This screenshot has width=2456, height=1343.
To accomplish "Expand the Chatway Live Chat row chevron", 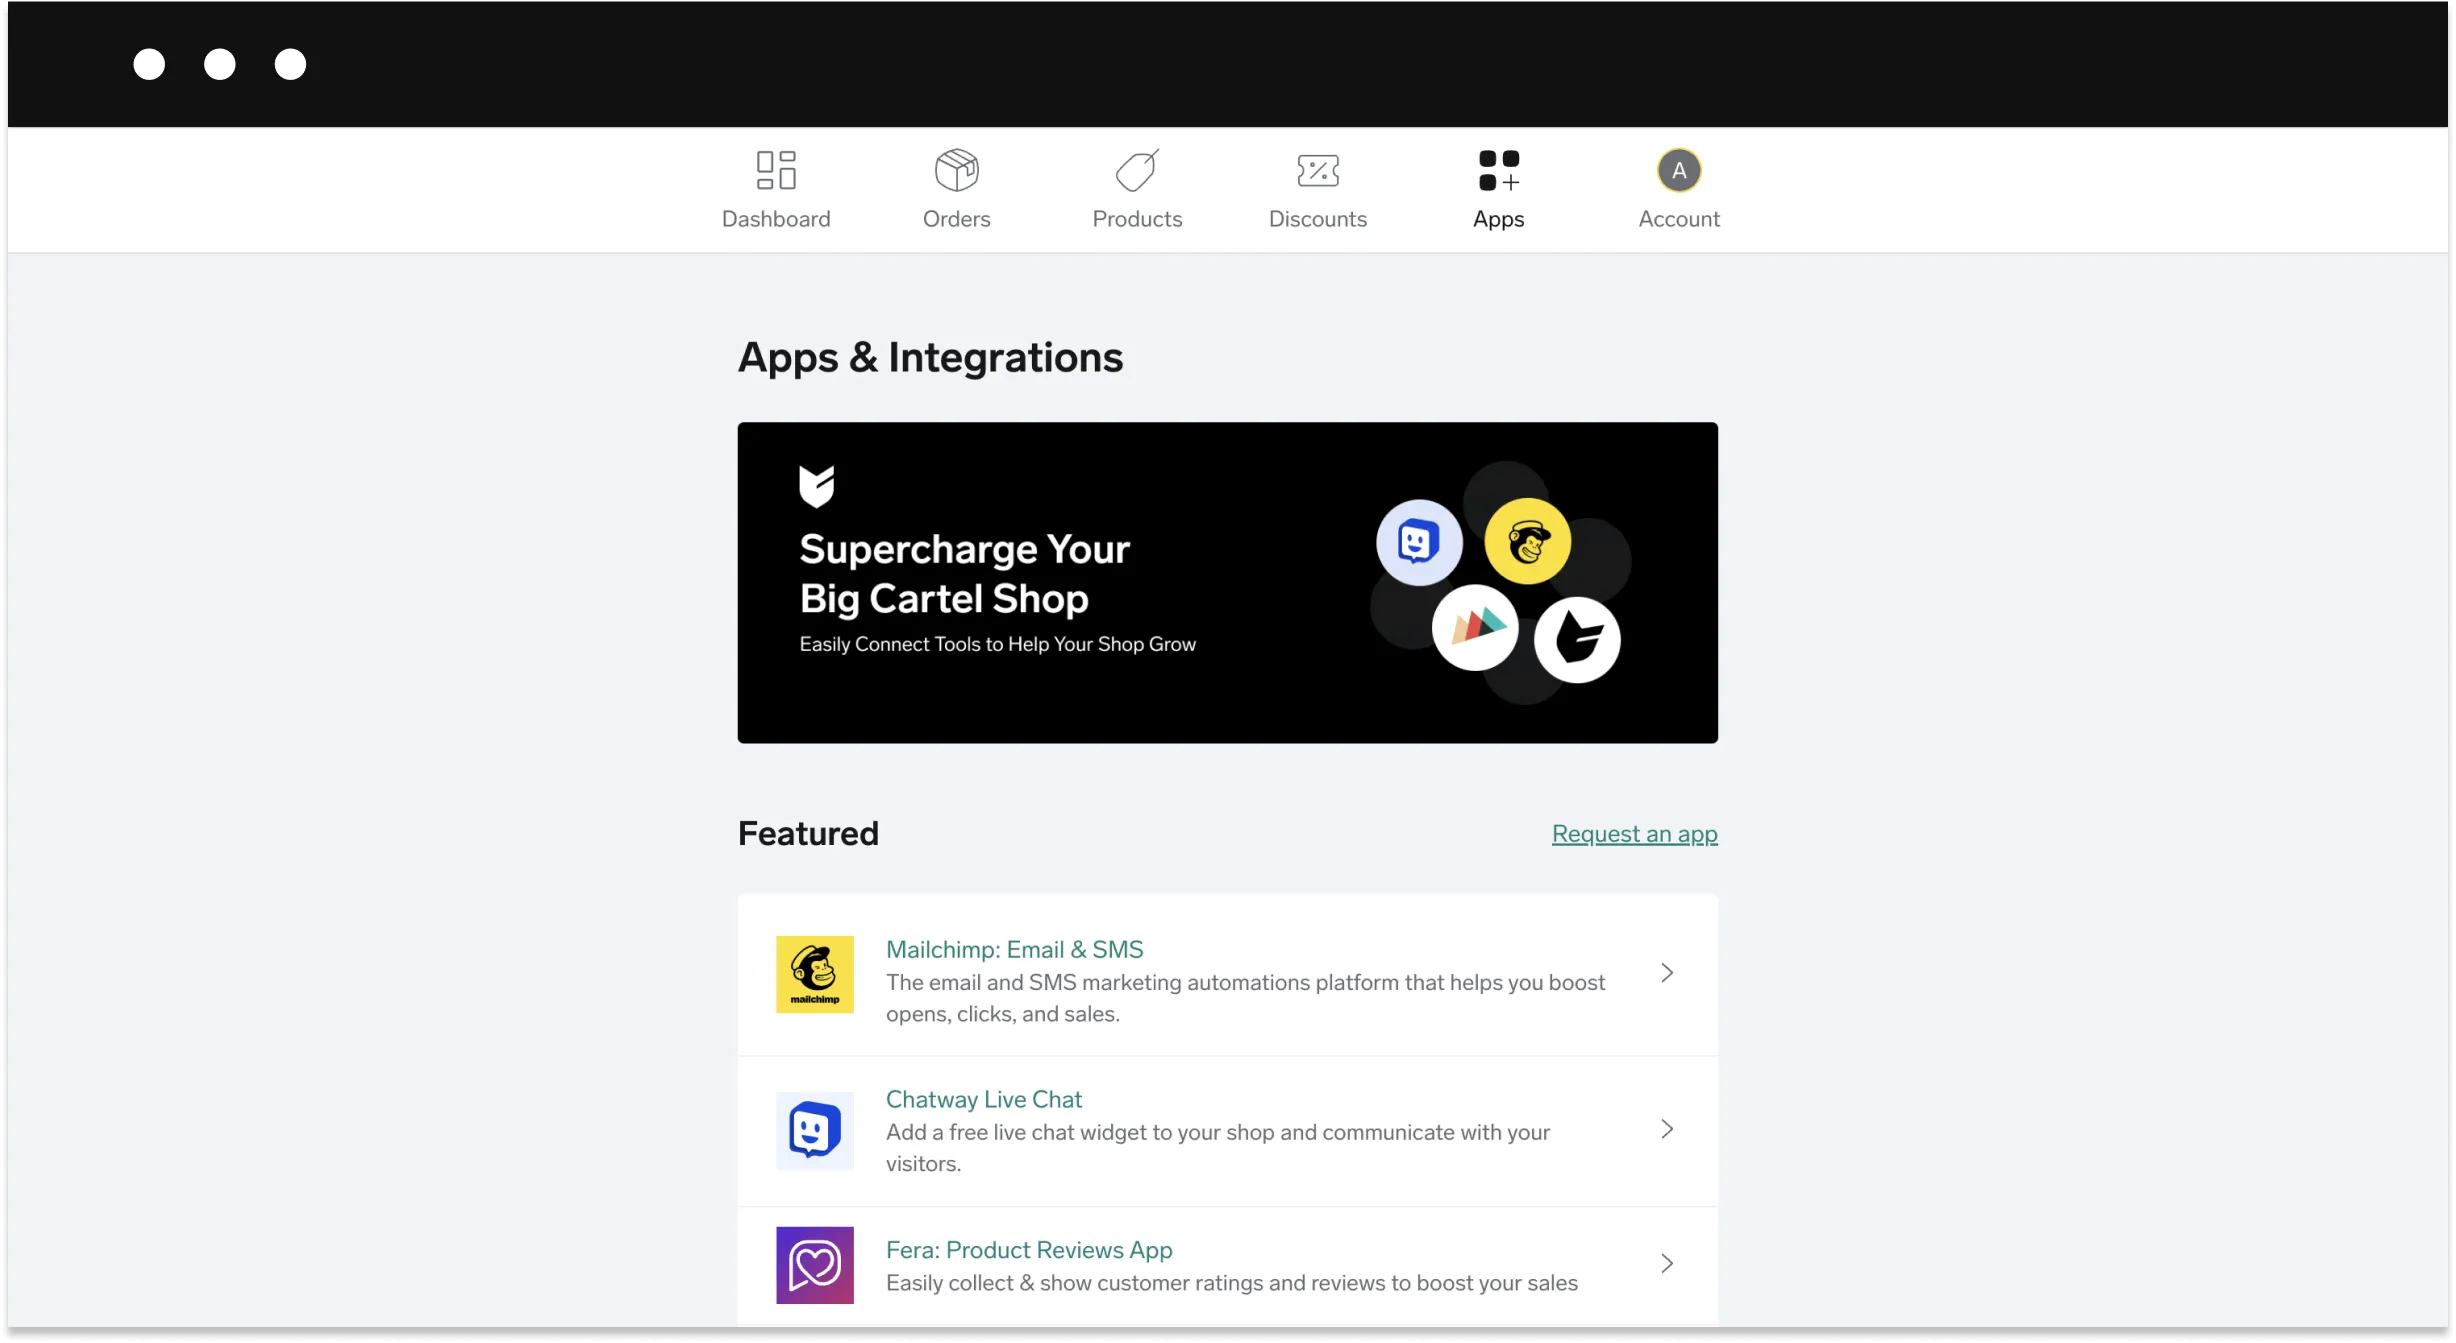I will click(1667, 1129).
